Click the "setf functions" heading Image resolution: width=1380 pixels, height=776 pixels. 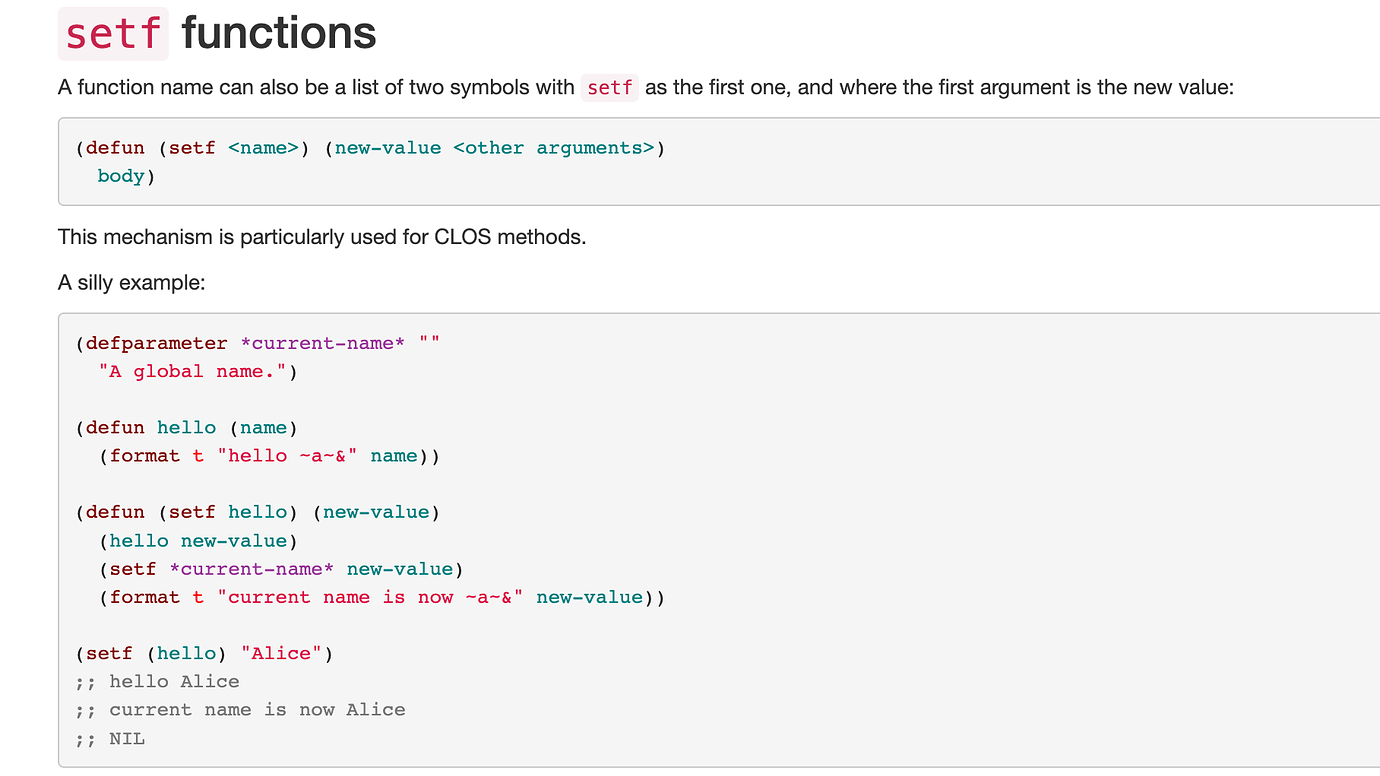[217, 33]
